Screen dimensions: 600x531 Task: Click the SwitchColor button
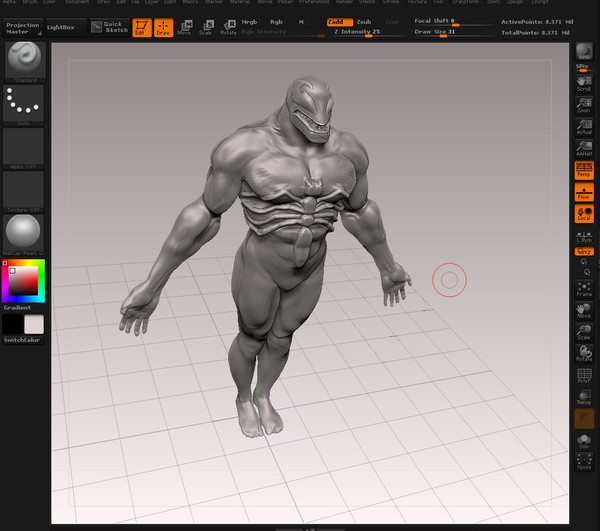tap(22, 340)
